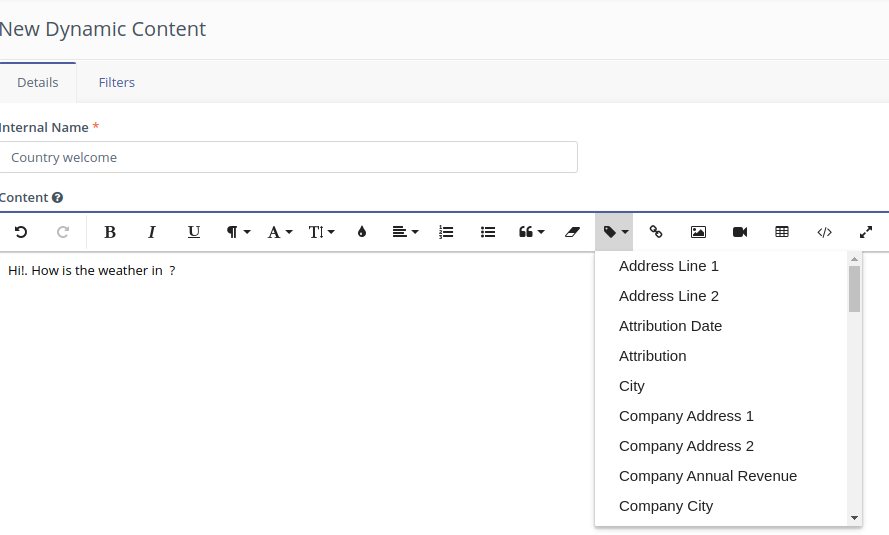Apply italic formatting
The height and width of the screenshot is (535, 889).
coord(152,232)
